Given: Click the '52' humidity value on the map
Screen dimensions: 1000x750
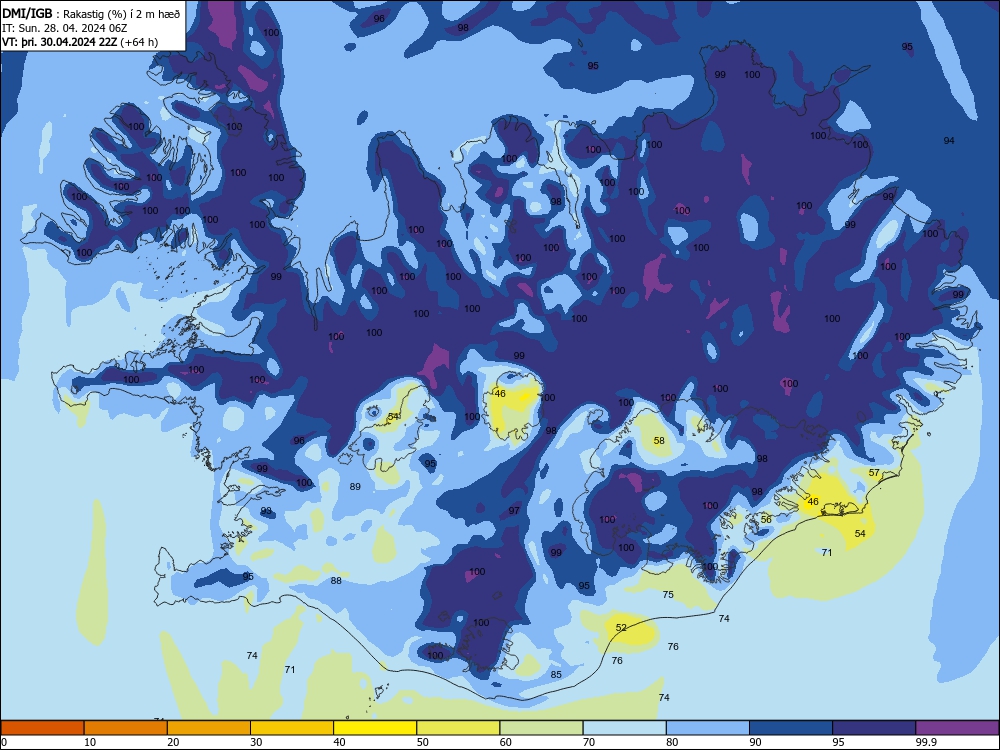Looking at the screenshot, I should click(621, 628).
